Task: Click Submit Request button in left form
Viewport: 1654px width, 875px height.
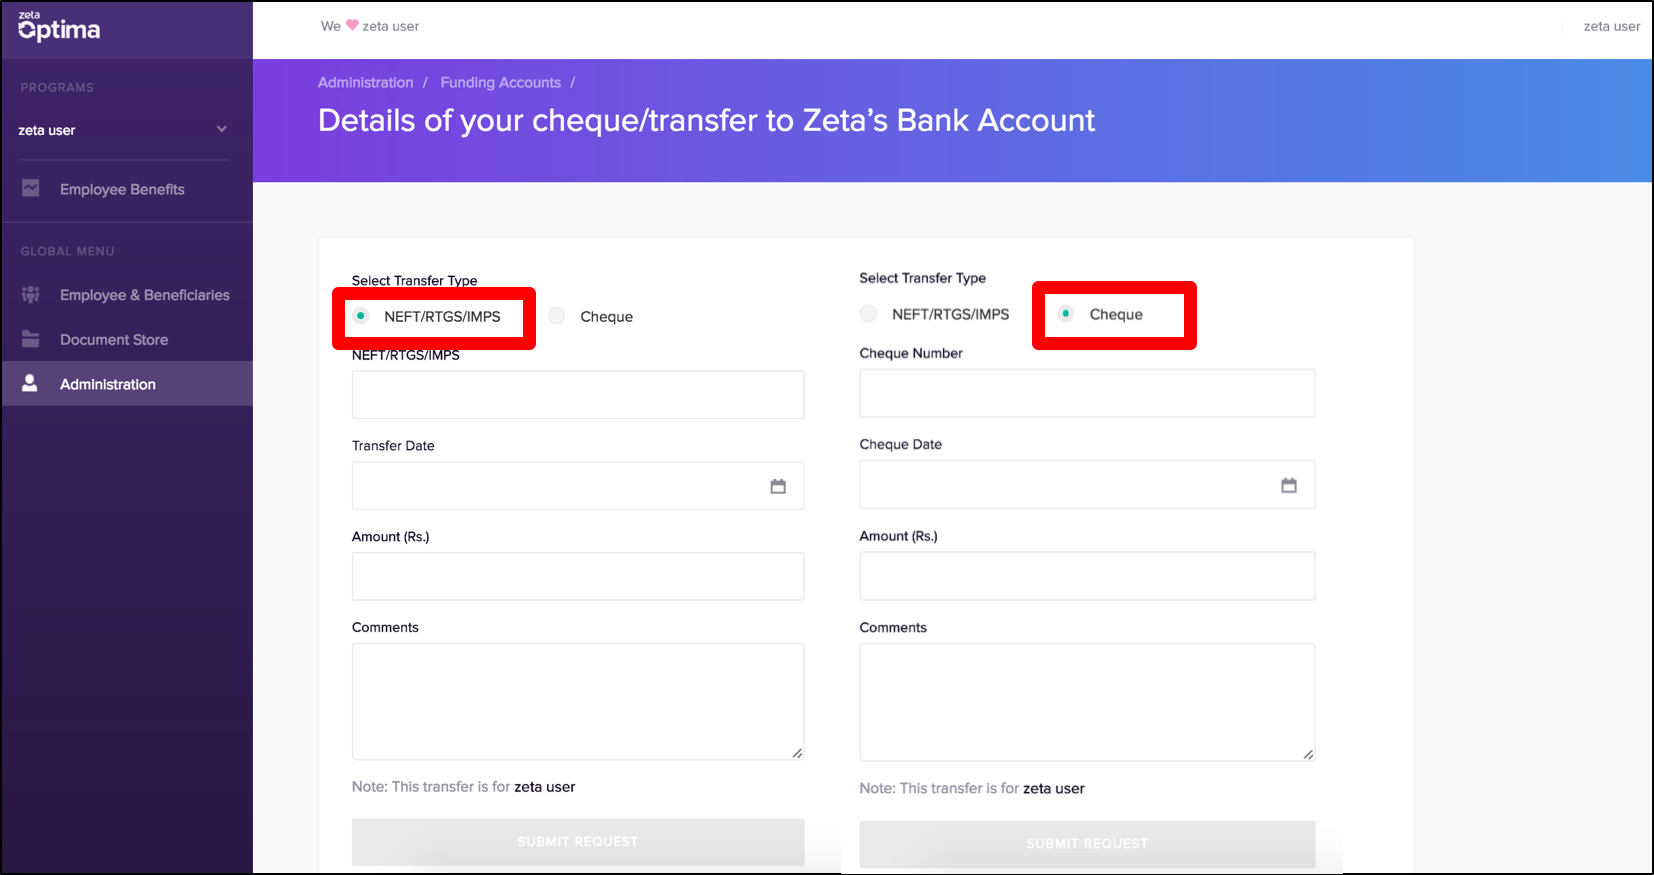Action: (578, 842)
